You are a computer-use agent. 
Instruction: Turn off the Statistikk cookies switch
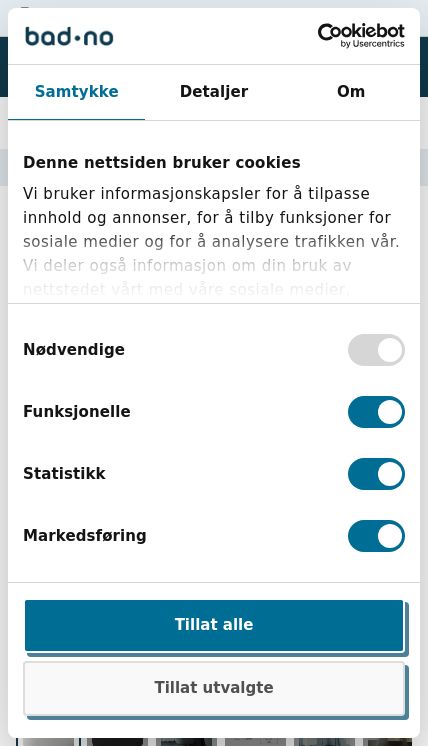[x=376, y=474]
